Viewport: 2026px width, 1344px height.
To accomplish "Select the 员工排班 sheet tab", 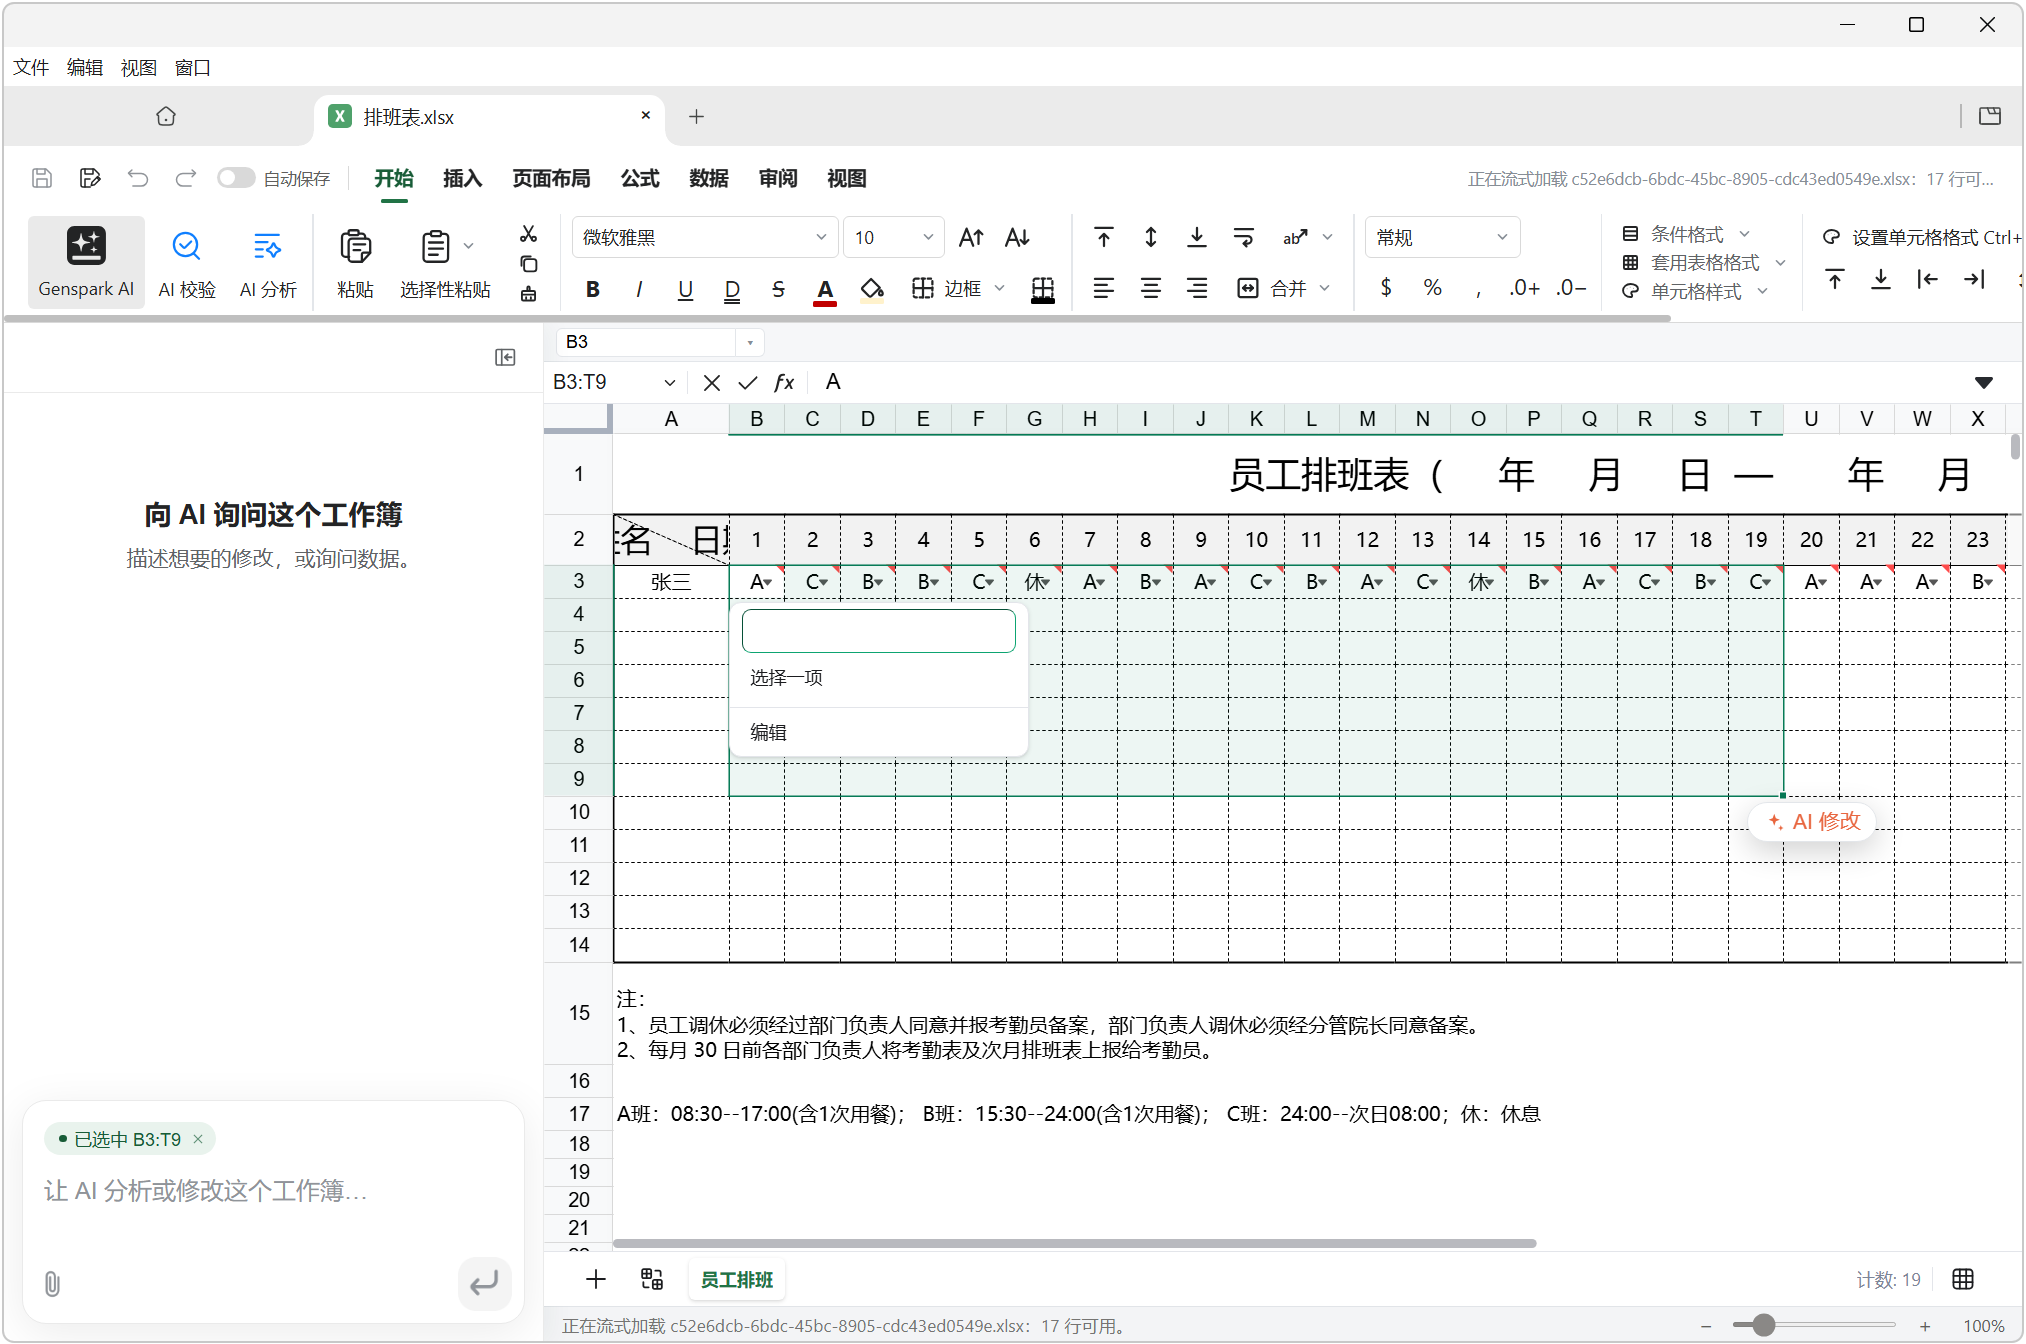I will 737,1280.
